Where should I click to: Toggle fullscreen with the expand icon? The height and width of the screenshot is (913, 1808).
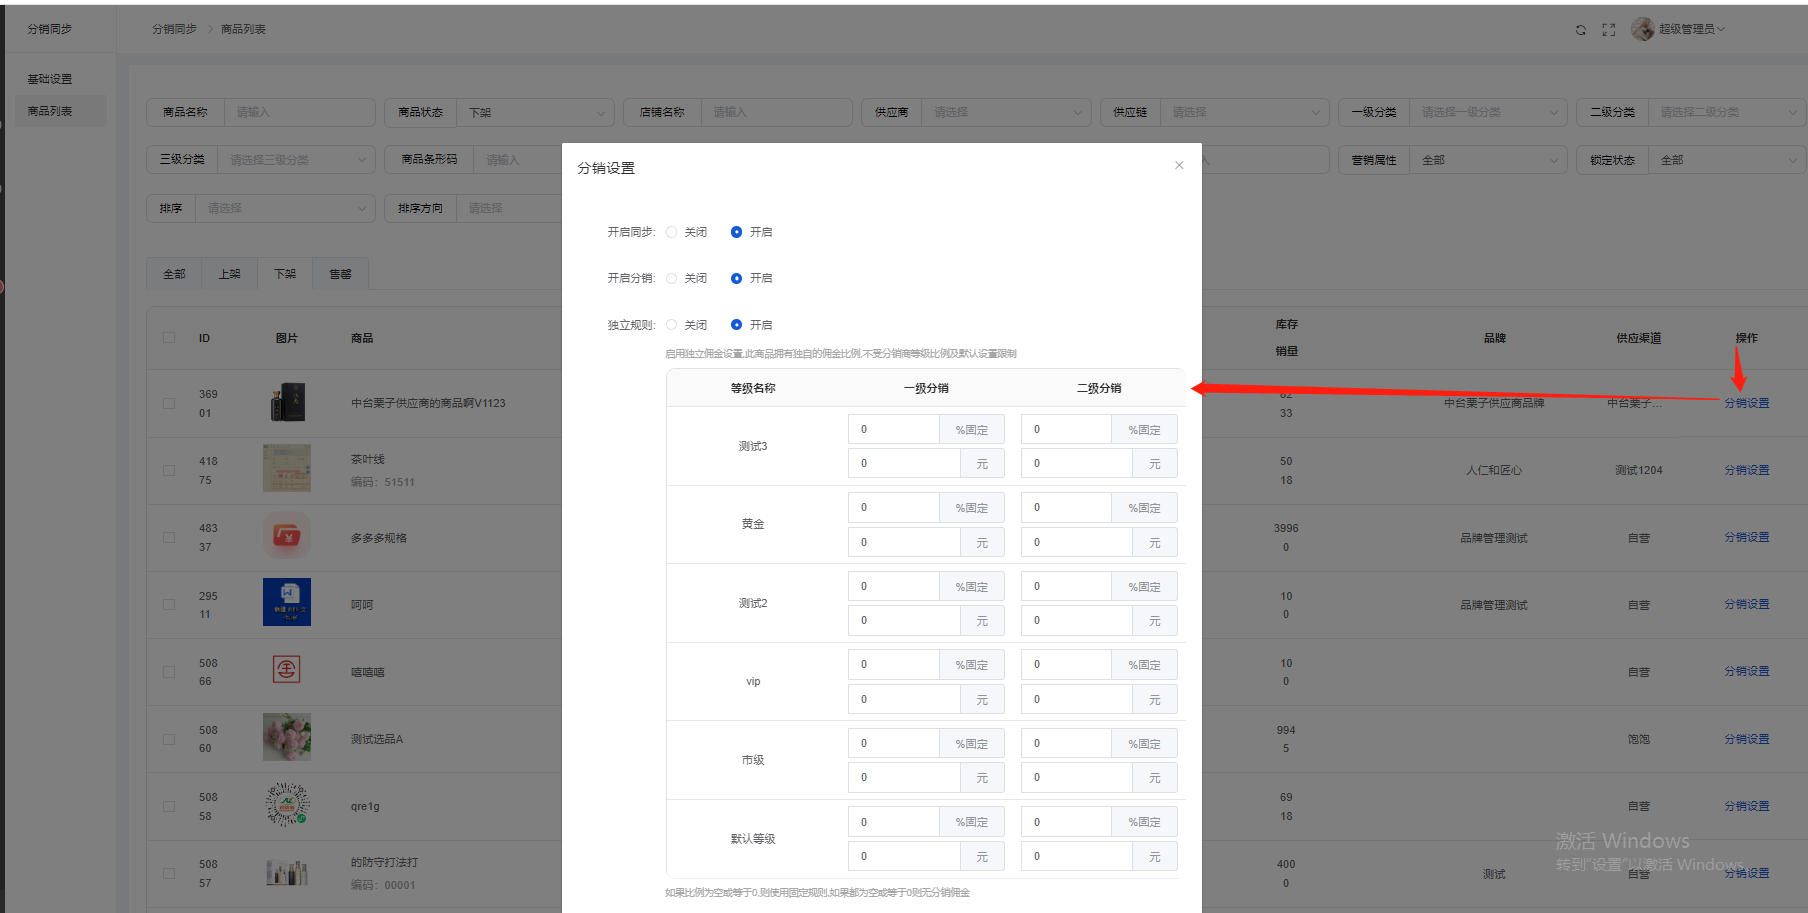1608,30
